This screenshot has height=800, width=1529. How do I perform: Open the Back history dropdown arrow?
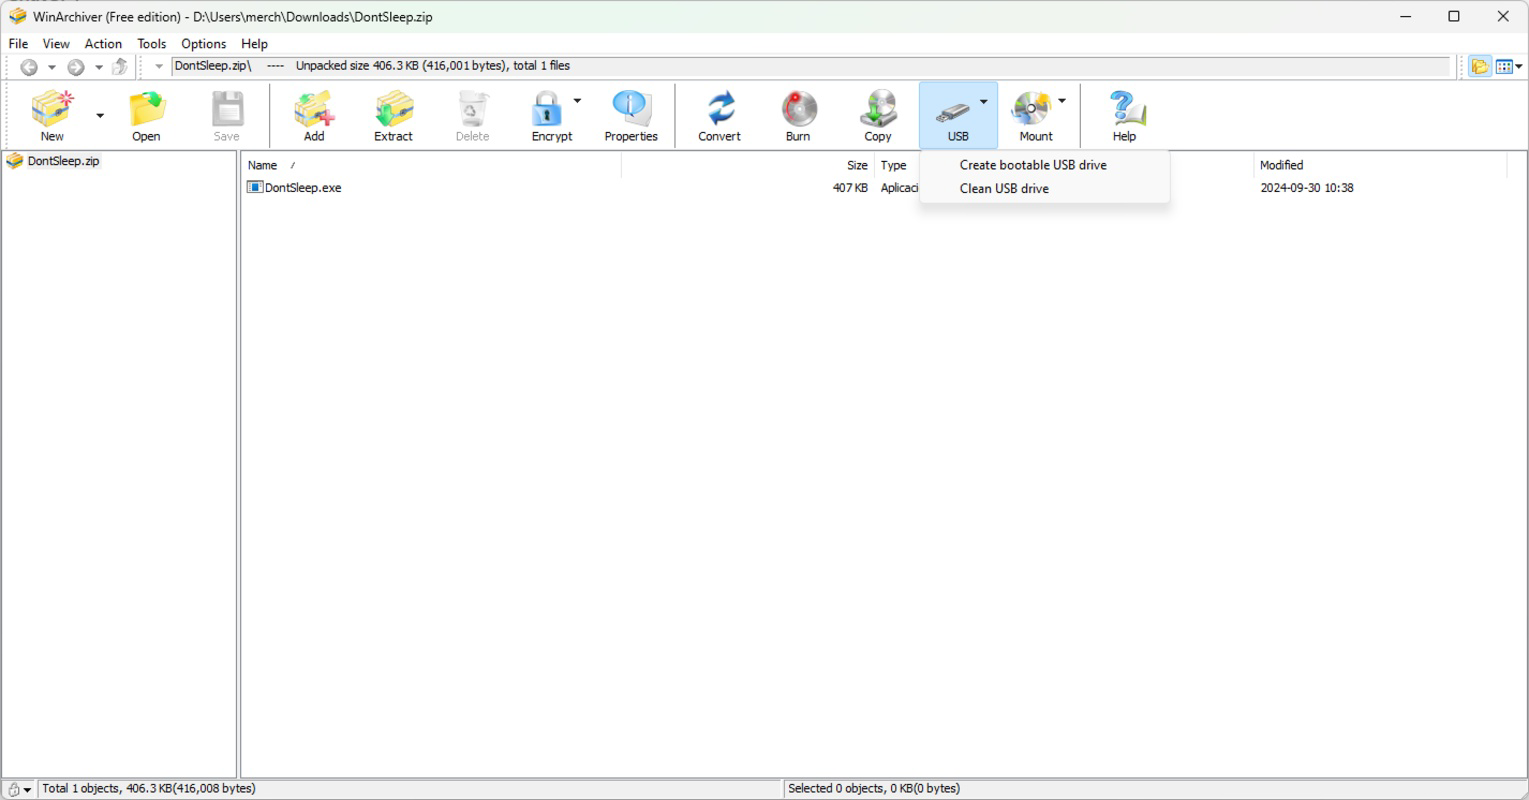point(52,67)
